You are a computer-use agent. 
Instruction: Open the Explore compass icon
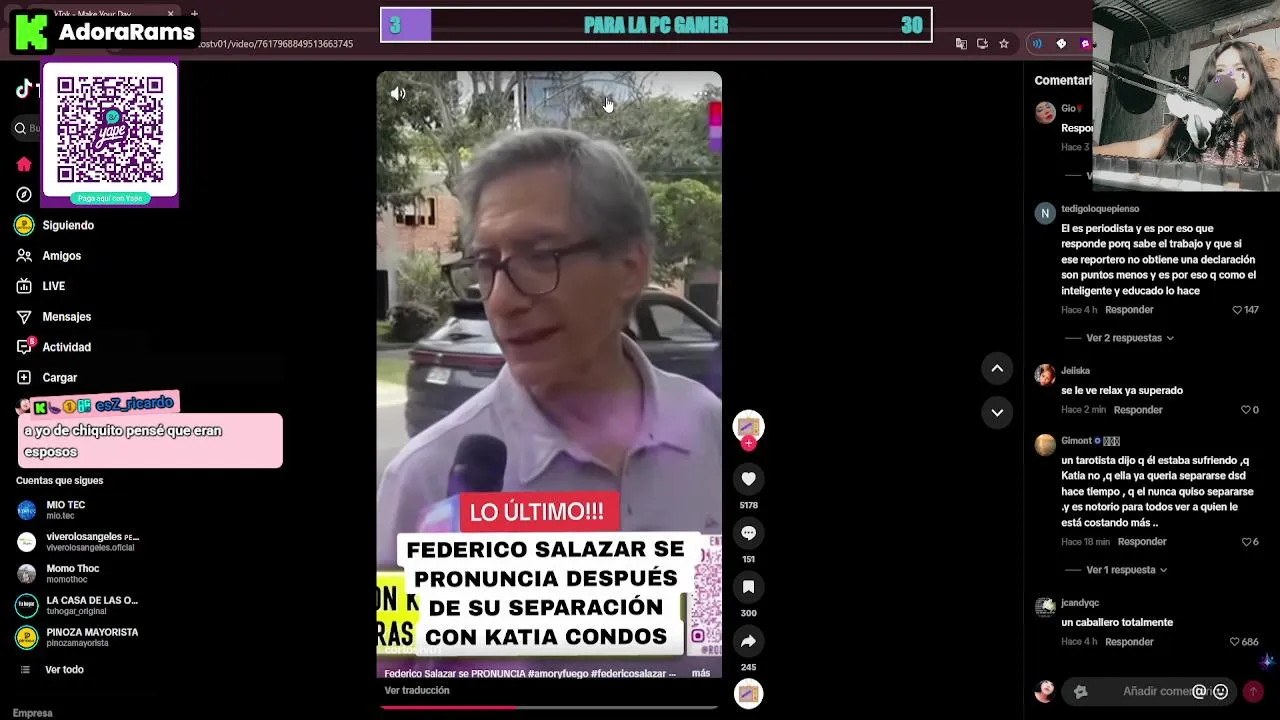(24, 194)
